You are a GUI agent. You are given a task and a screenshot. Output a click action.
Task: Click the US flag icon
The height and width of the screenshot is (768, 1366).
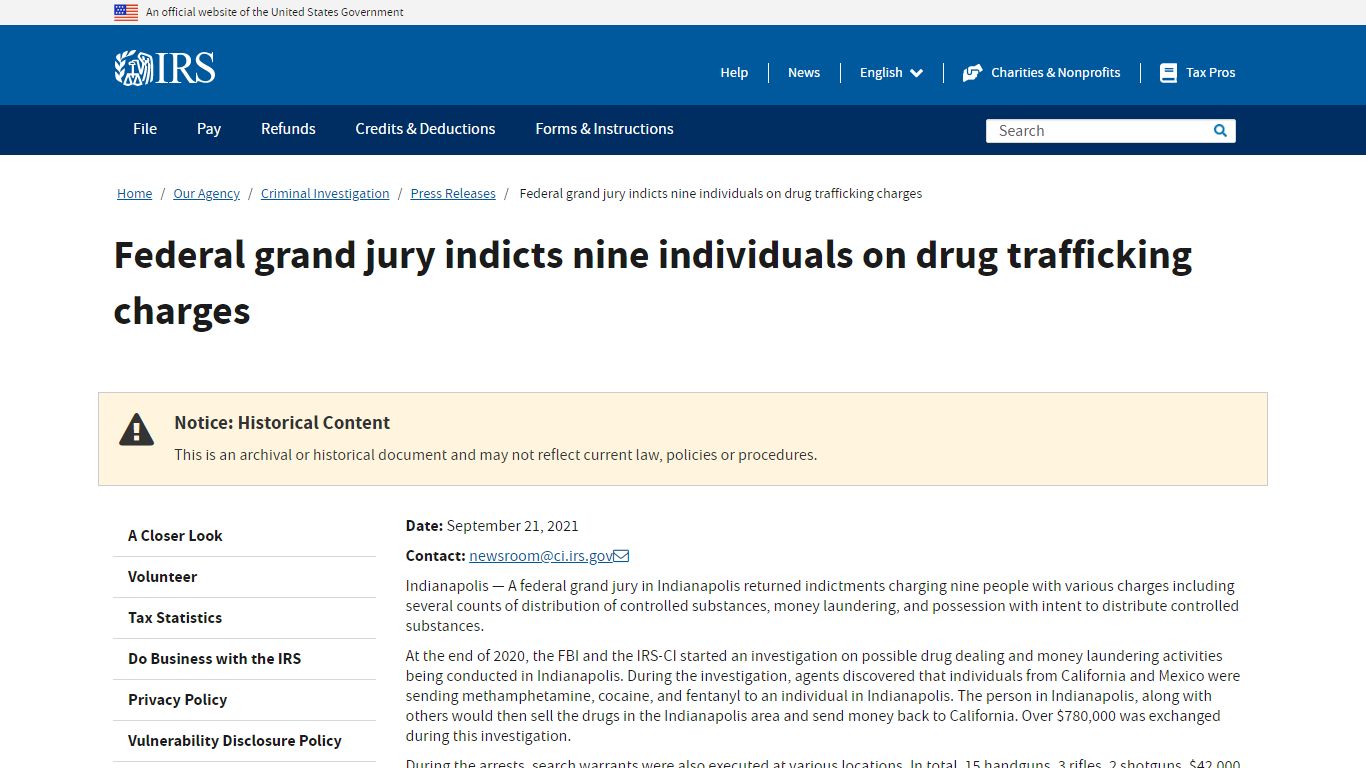(x=126, y=12)
